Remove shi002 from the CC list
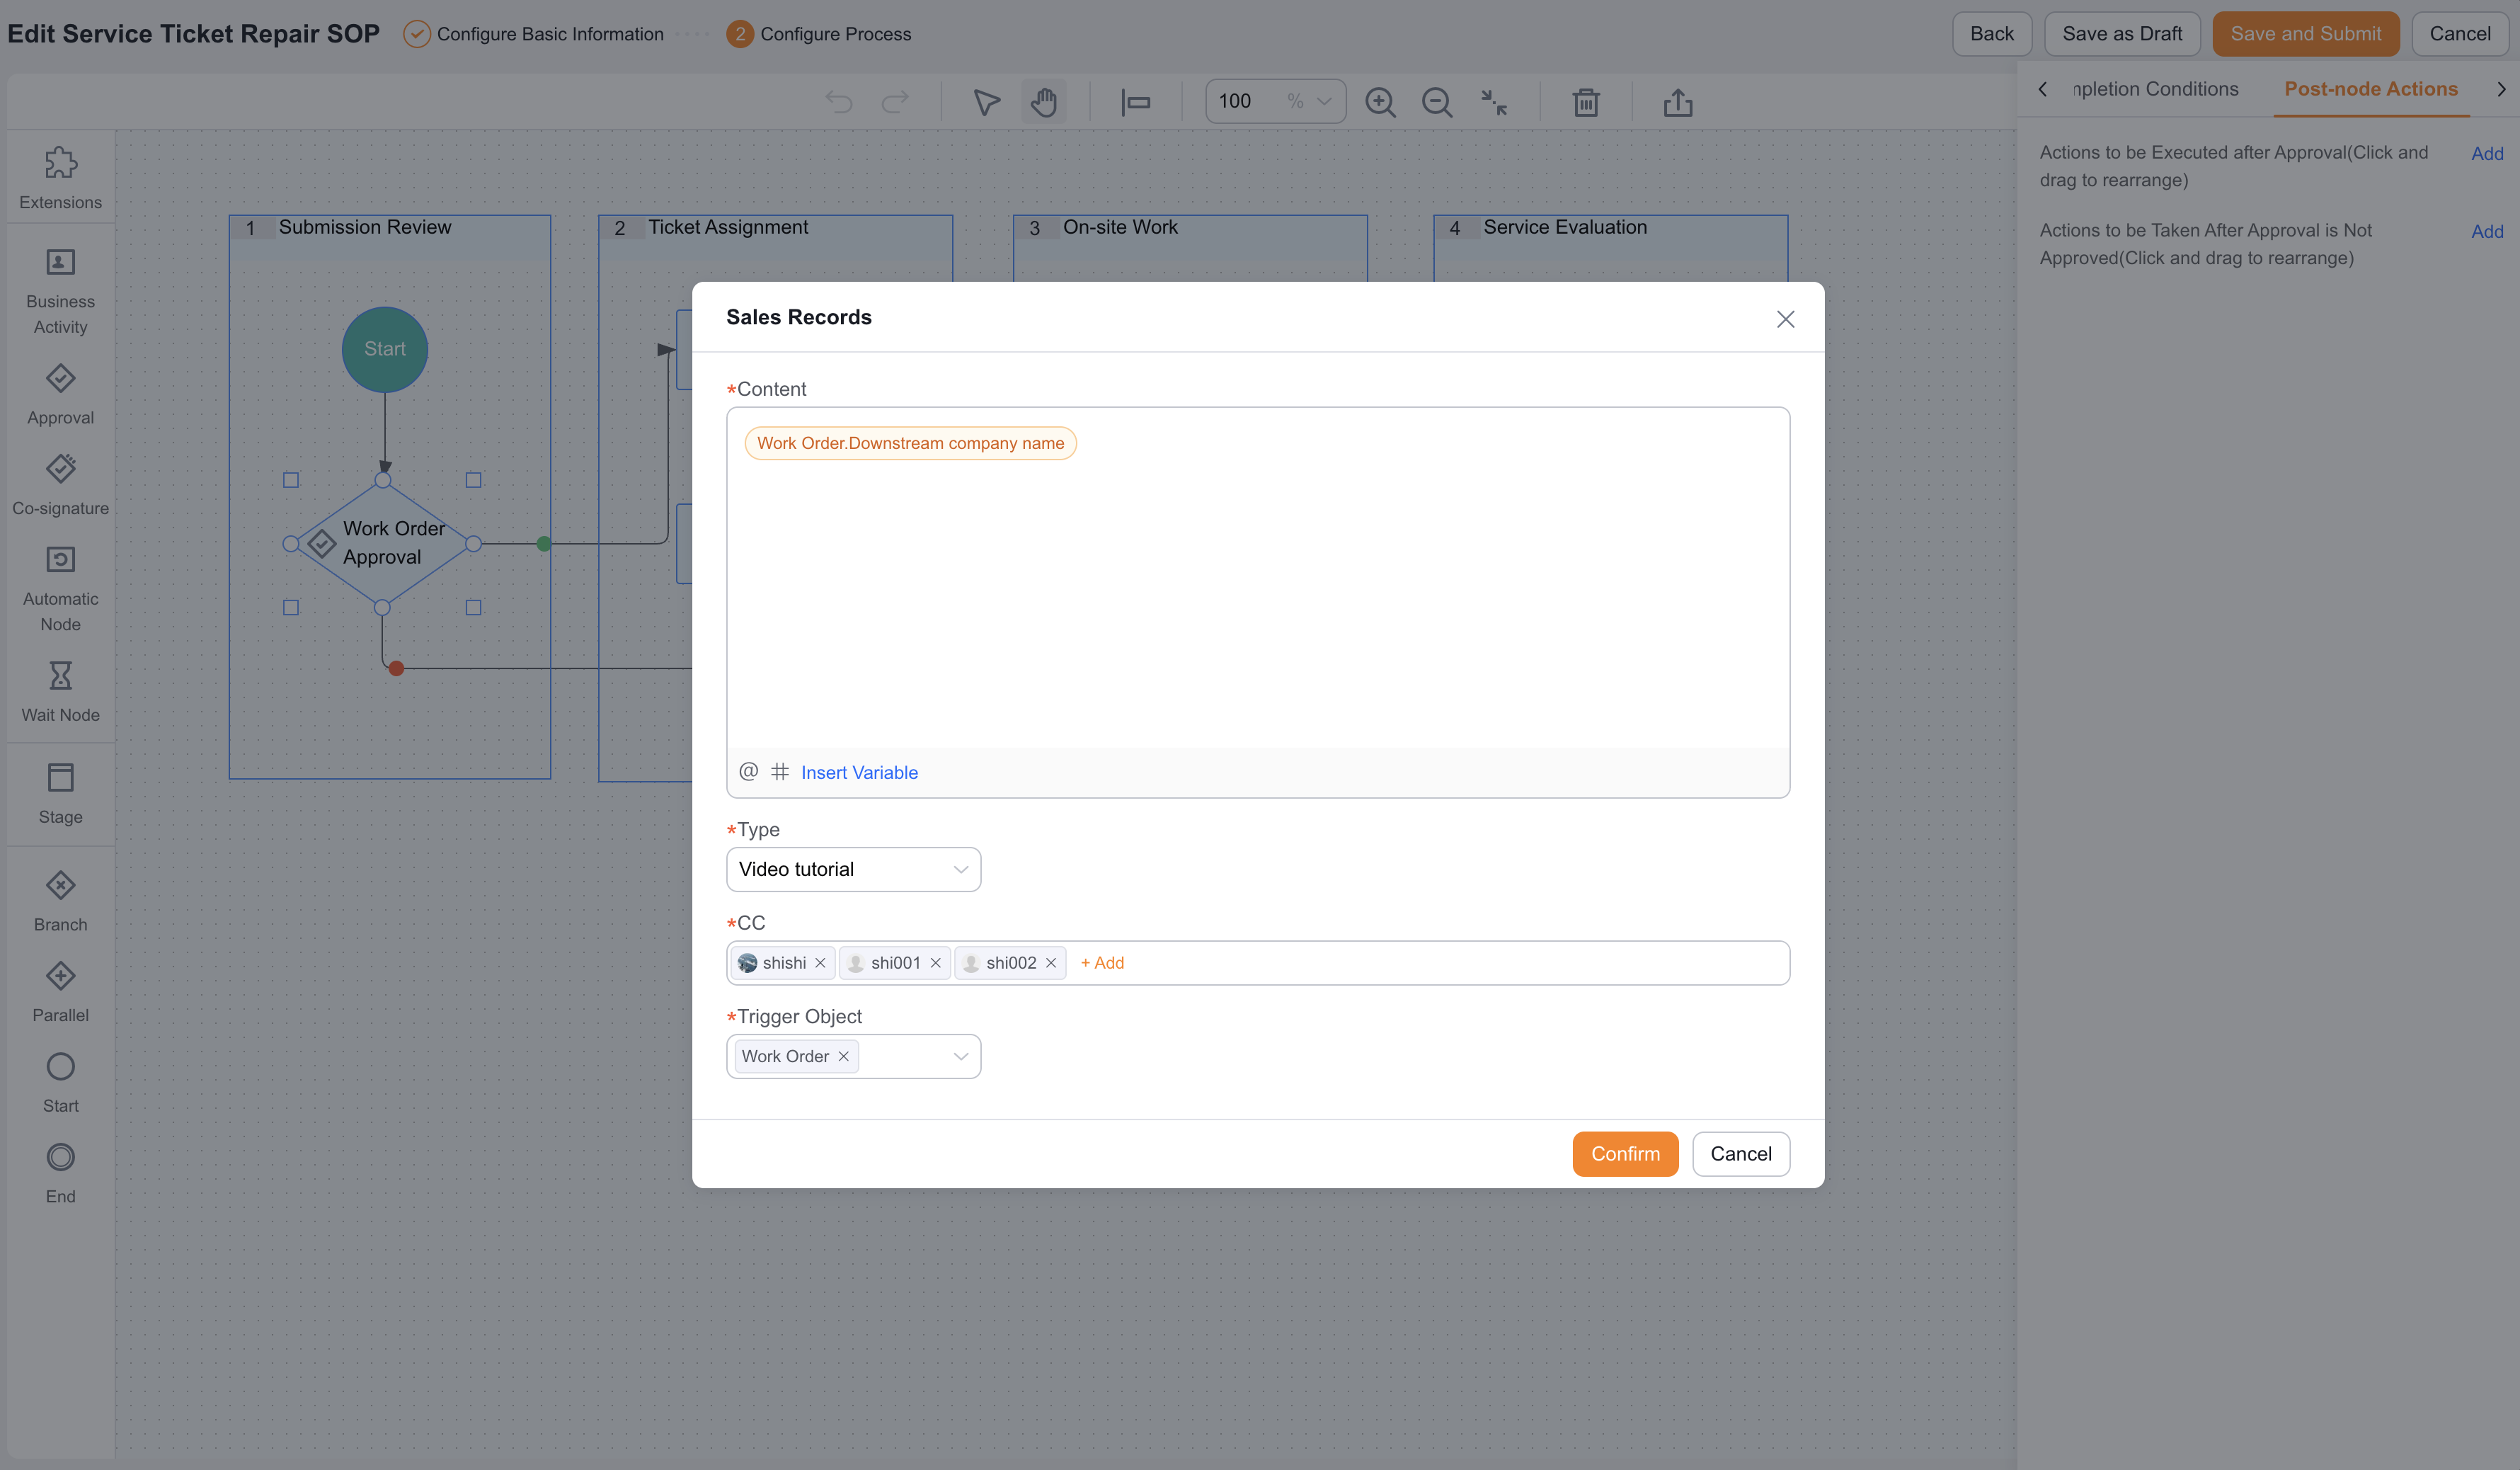 point(1051,962)
